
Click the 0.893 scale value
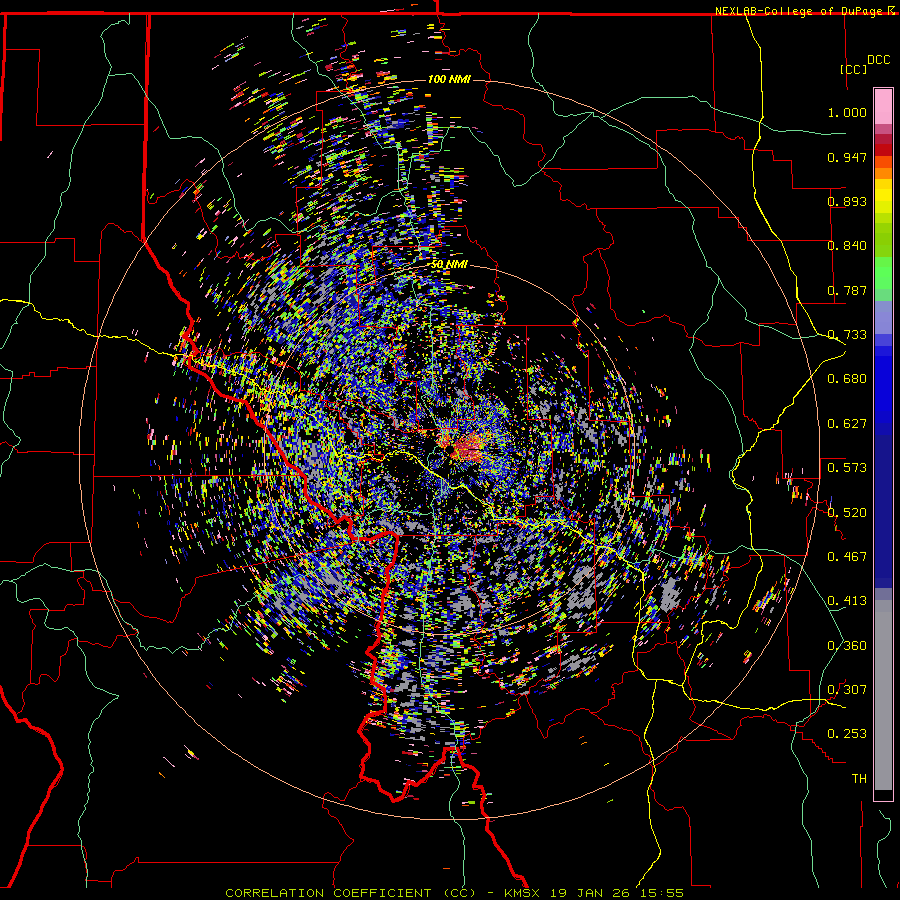pos(847,201)
